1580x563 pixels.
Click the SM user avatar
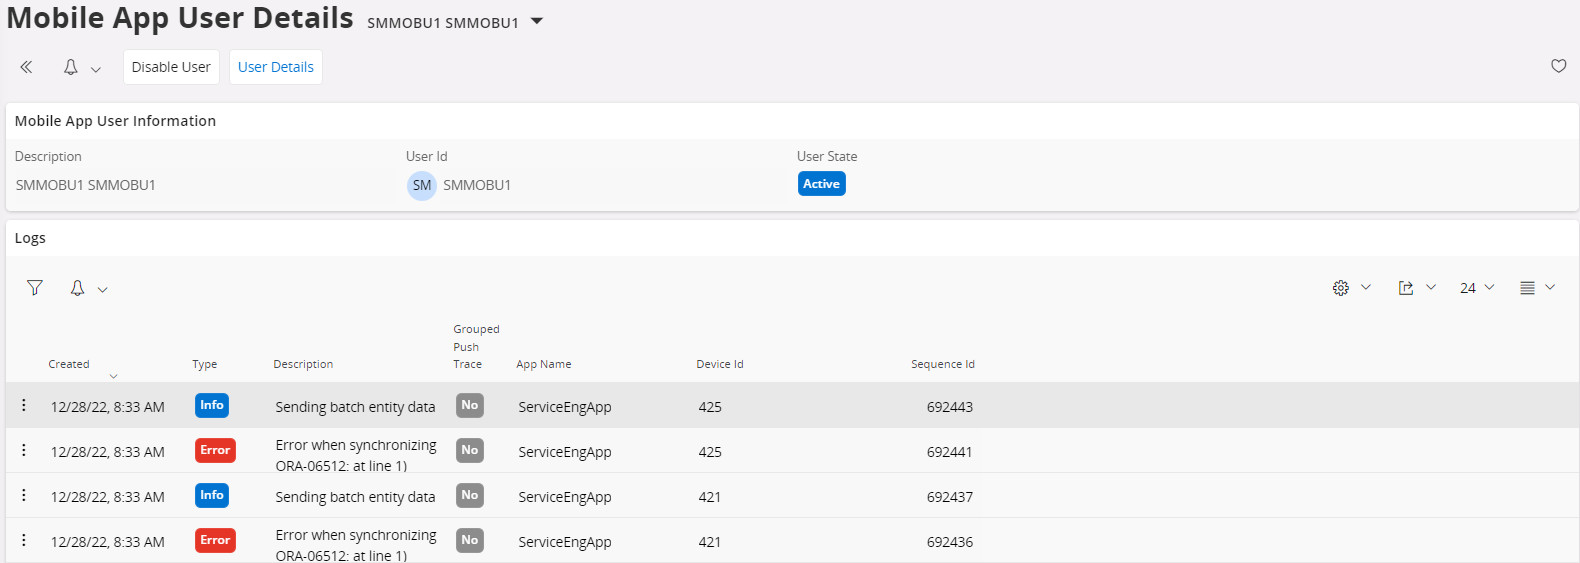[422, 185]
